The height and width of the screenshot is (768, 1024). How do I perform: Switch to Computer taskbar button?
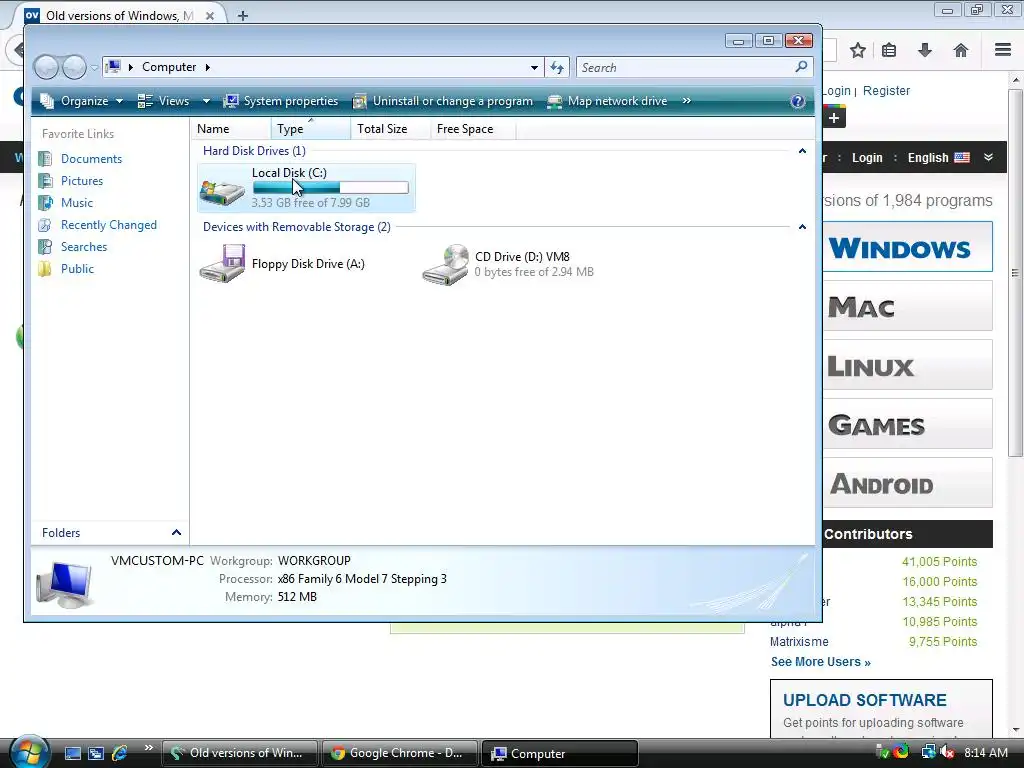[x=560, y=753]
